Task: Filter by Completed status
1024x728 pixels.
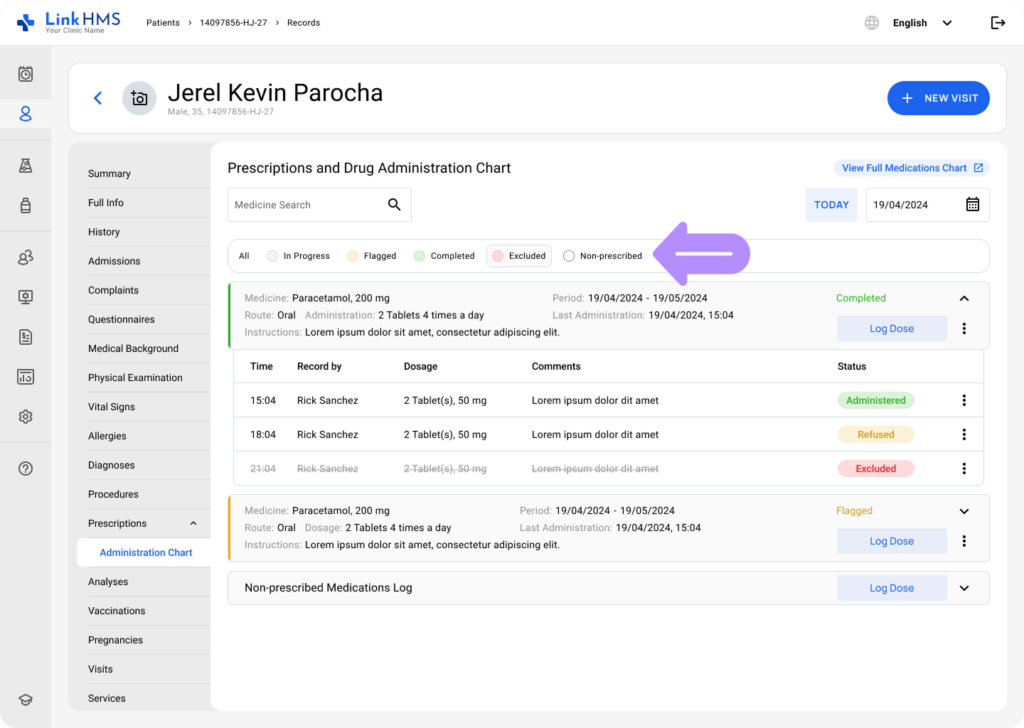Action: coord(444,256)
